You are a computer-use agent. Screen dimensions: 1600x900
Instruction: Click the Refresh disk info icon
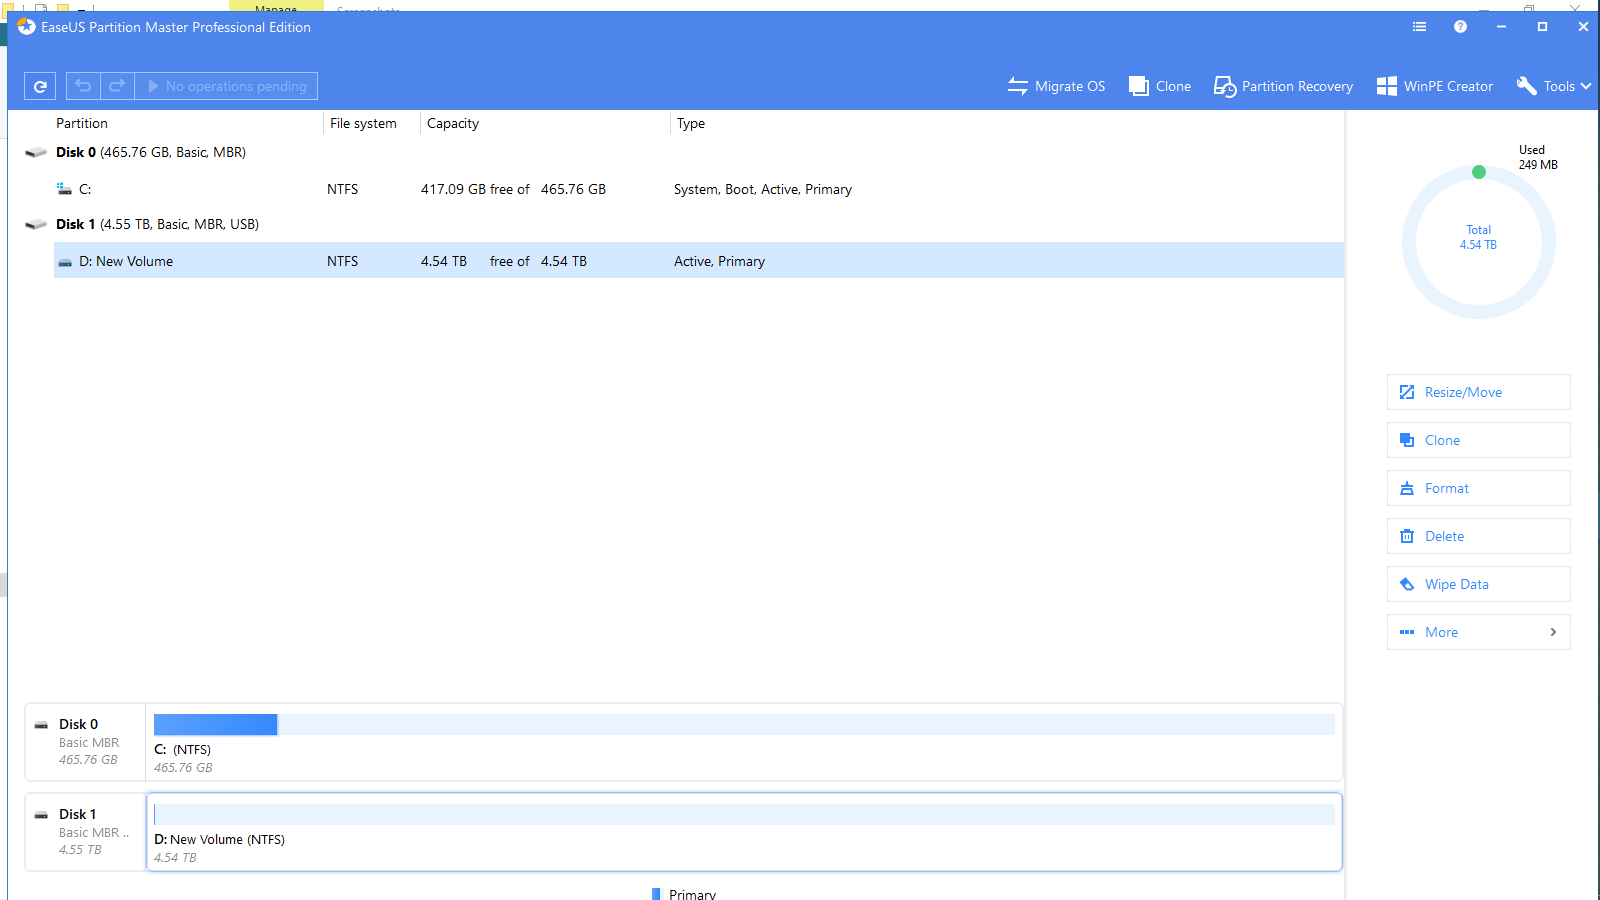40,86
